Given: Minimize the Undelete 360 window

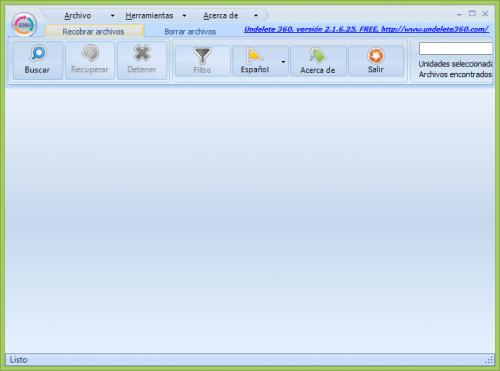Looking at the screenshot, I should point(459,14).
